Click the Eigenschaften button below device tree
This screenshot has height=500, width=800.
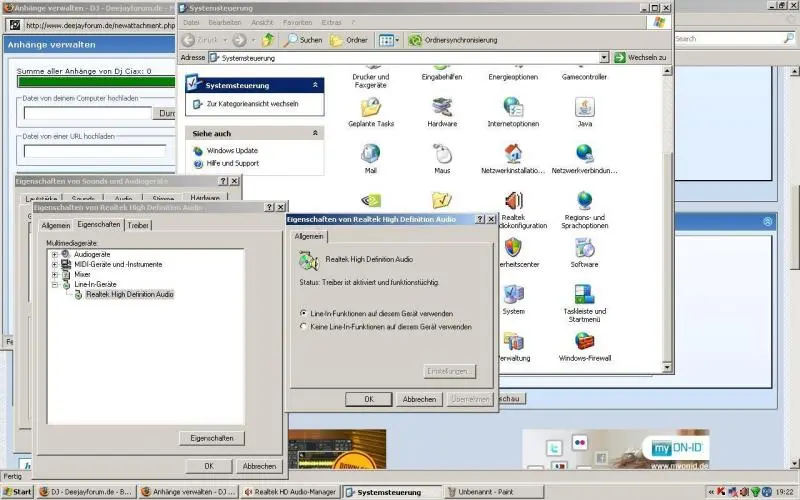coord(212,438)
